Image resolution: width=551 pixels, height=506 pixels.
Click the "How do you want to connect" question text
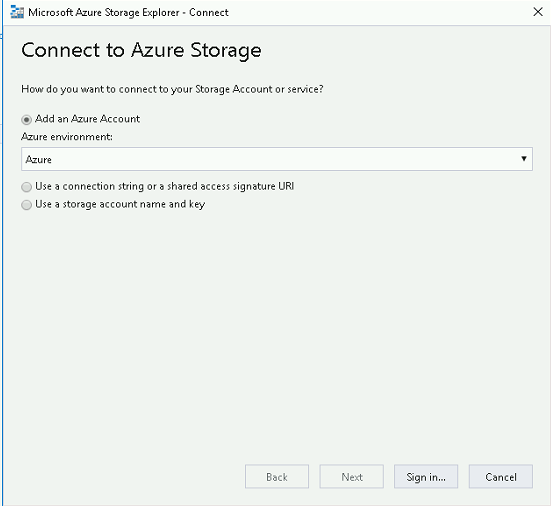172,89
